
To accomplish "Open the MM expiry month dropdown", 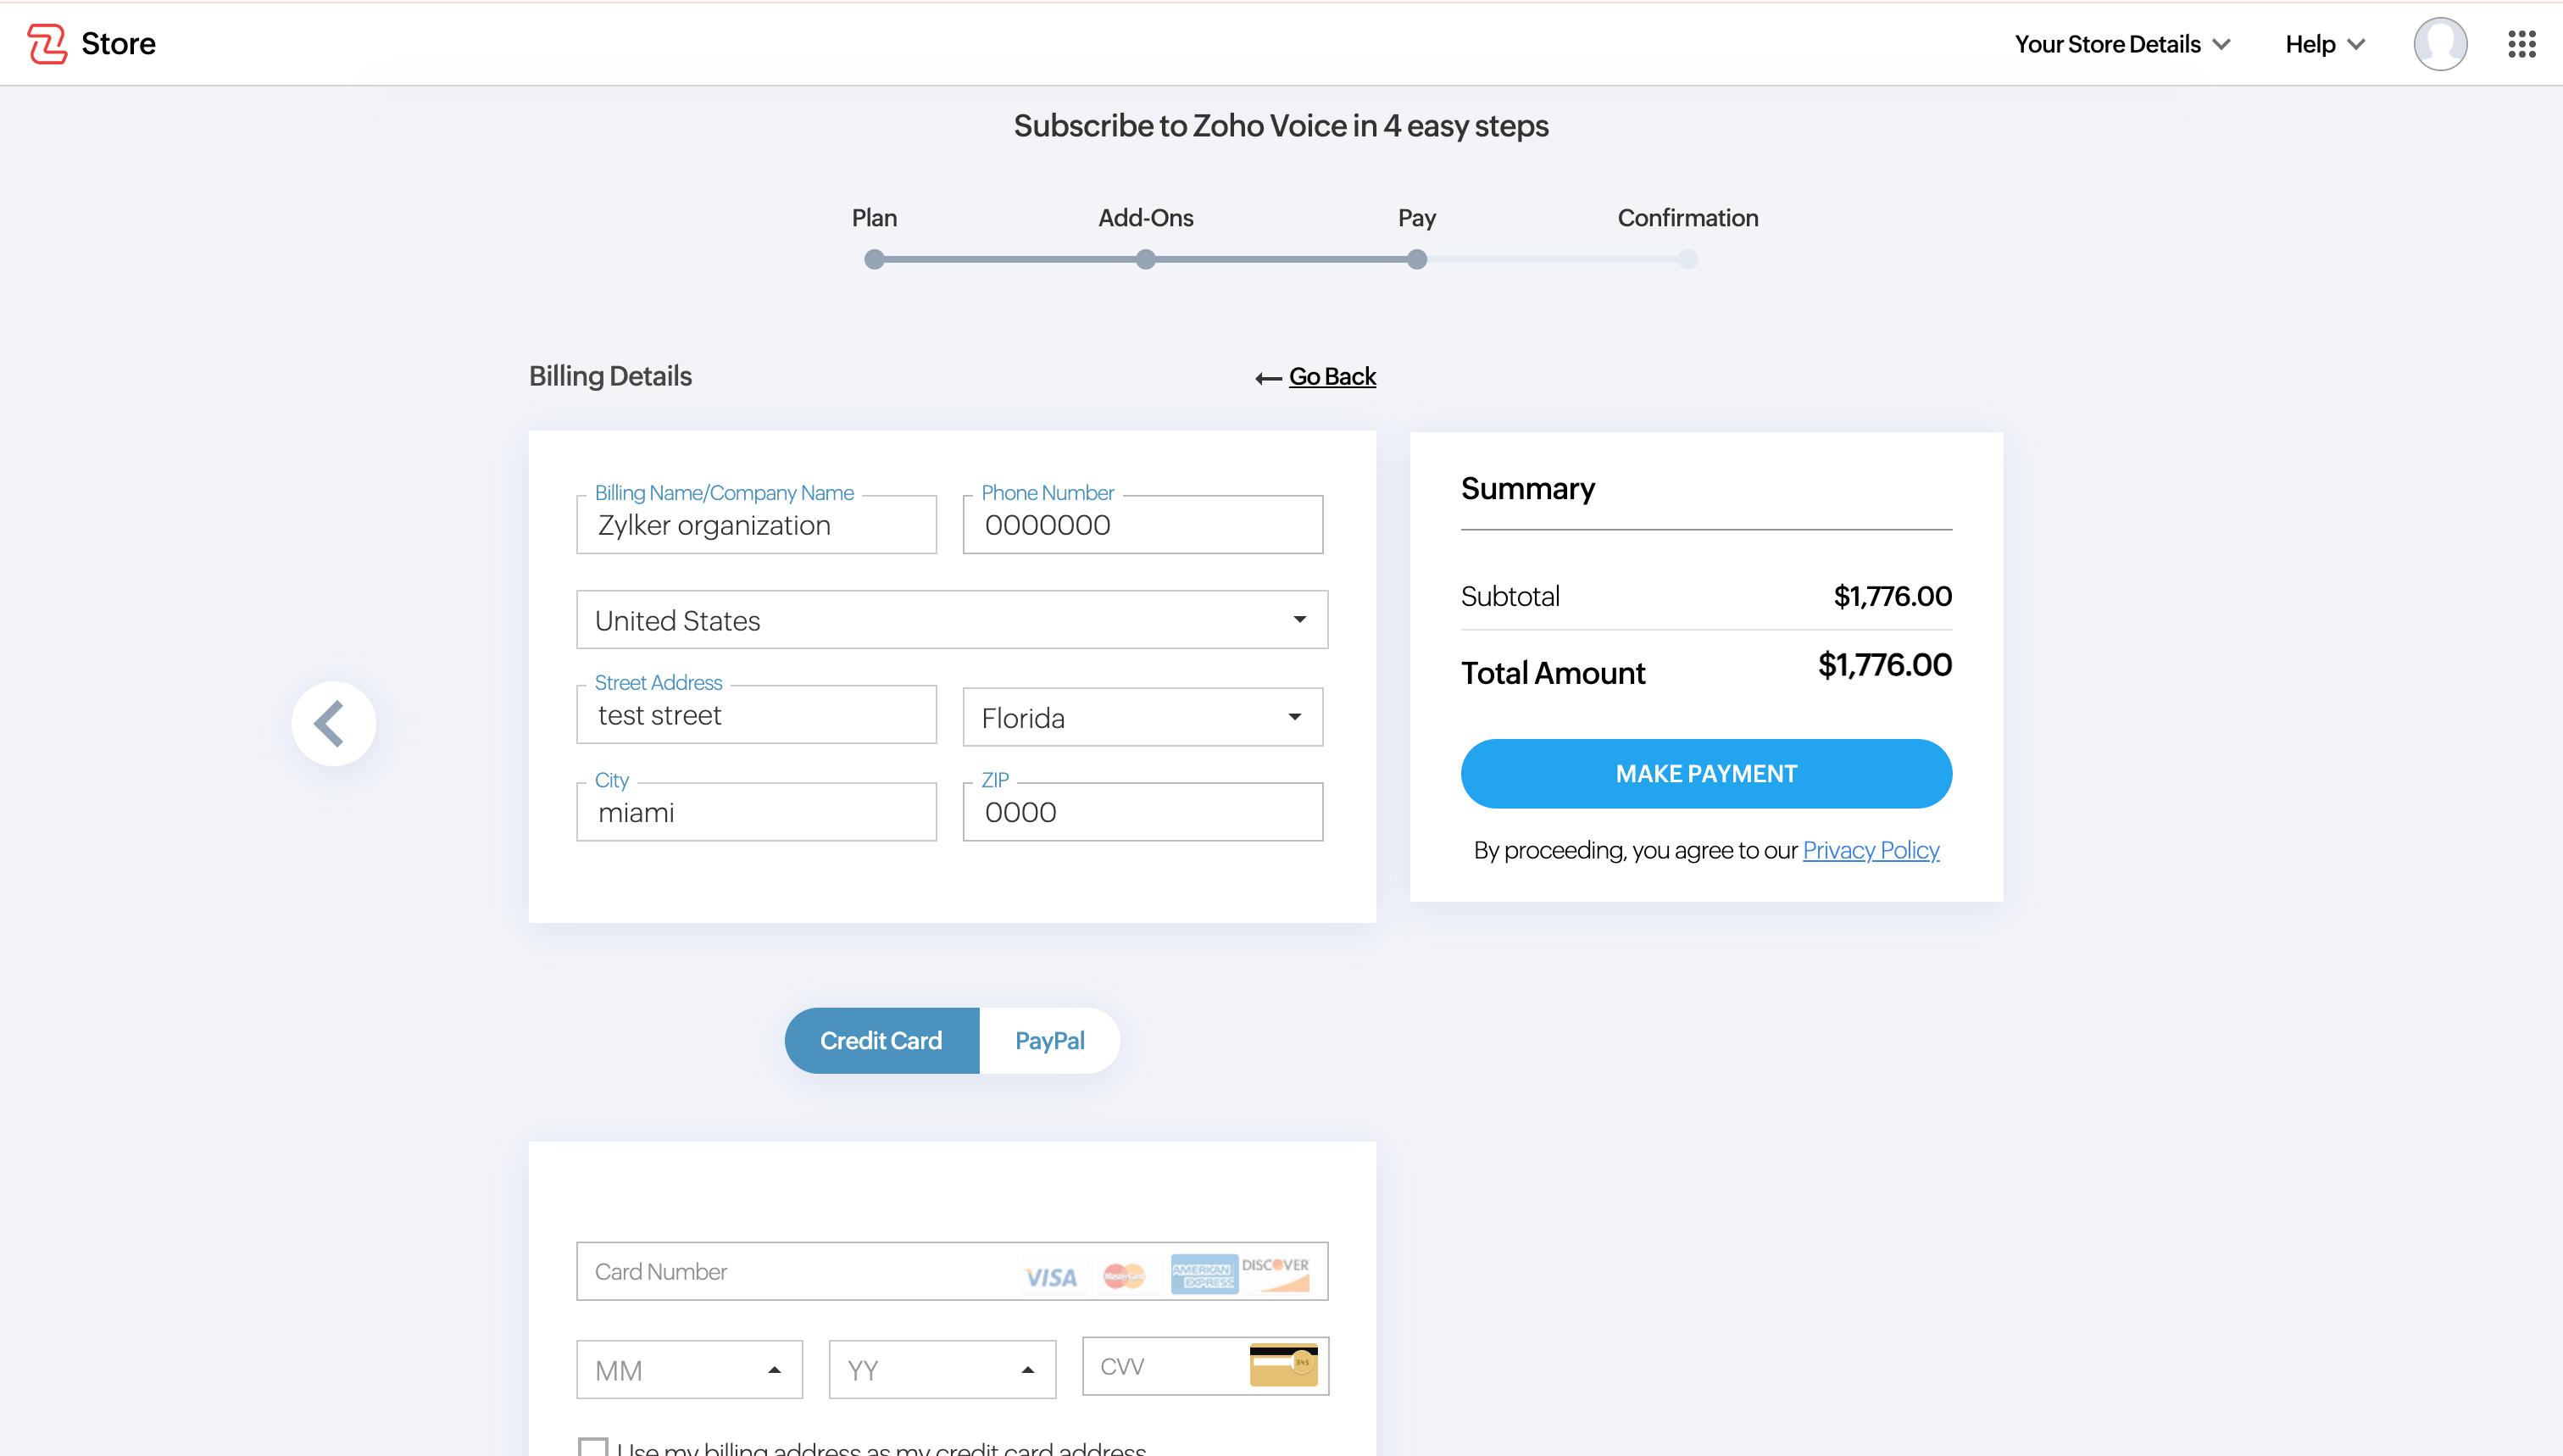I will click(x=689, y=1370).
